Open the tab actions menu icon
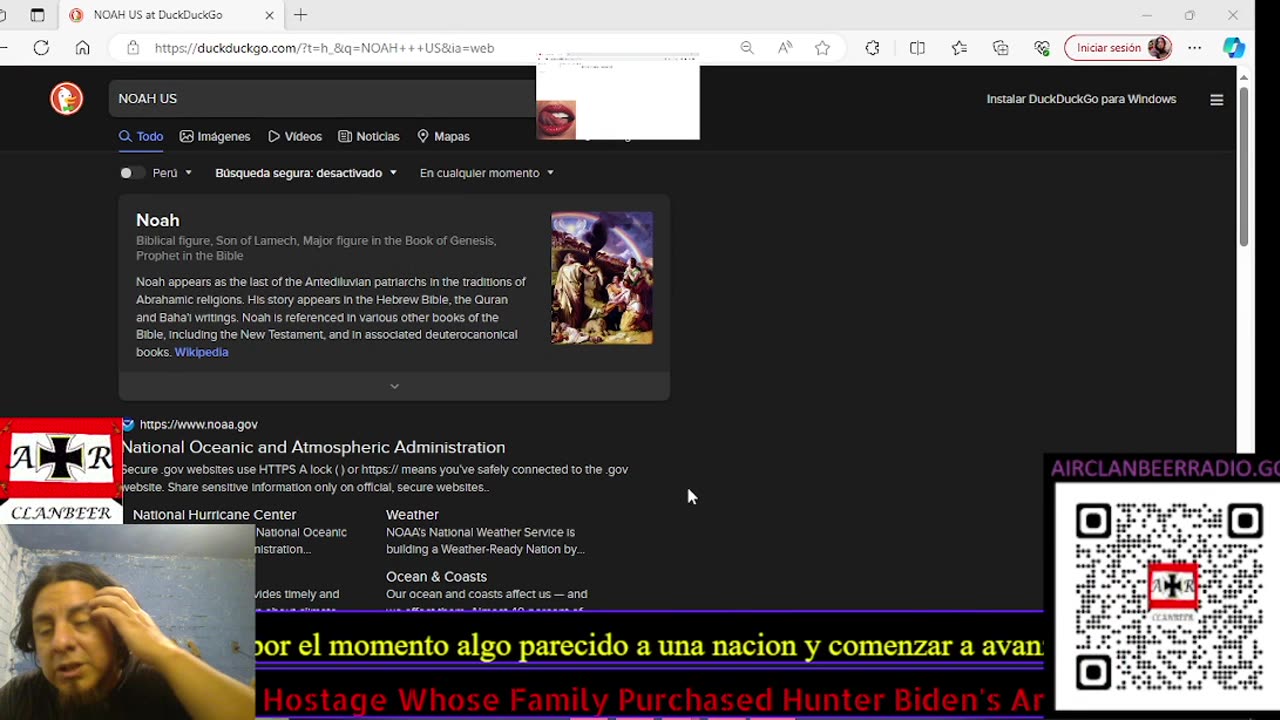 click(37, 15)
